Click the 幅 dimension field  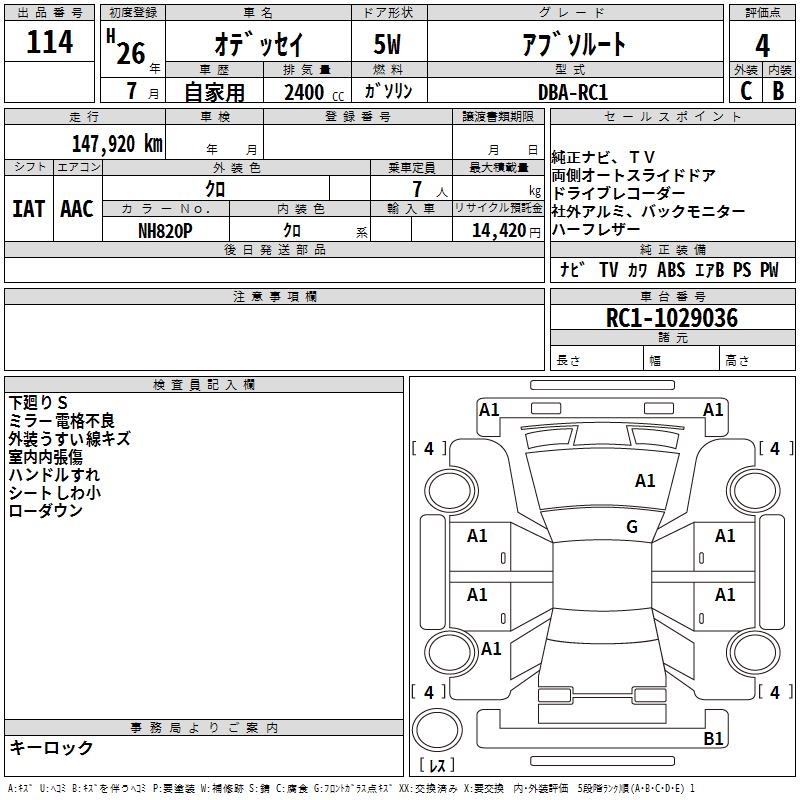[682, 360]
